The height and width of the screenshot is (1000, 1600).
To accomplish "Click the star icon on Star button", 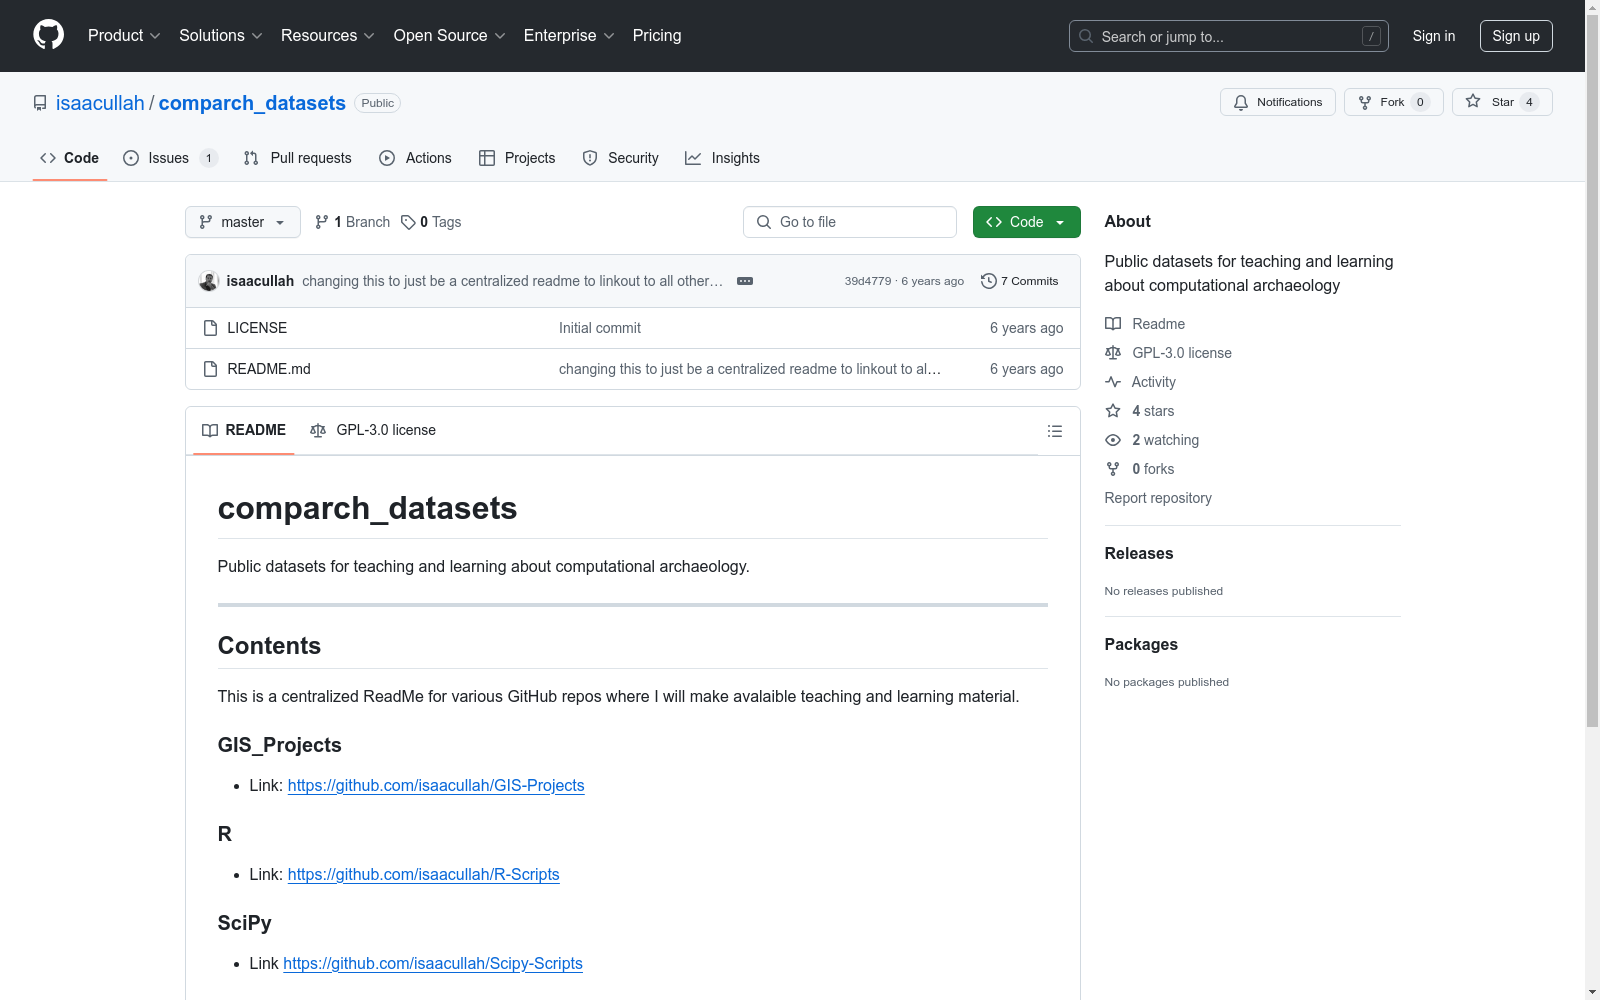I will click(x=1473, y=101).
